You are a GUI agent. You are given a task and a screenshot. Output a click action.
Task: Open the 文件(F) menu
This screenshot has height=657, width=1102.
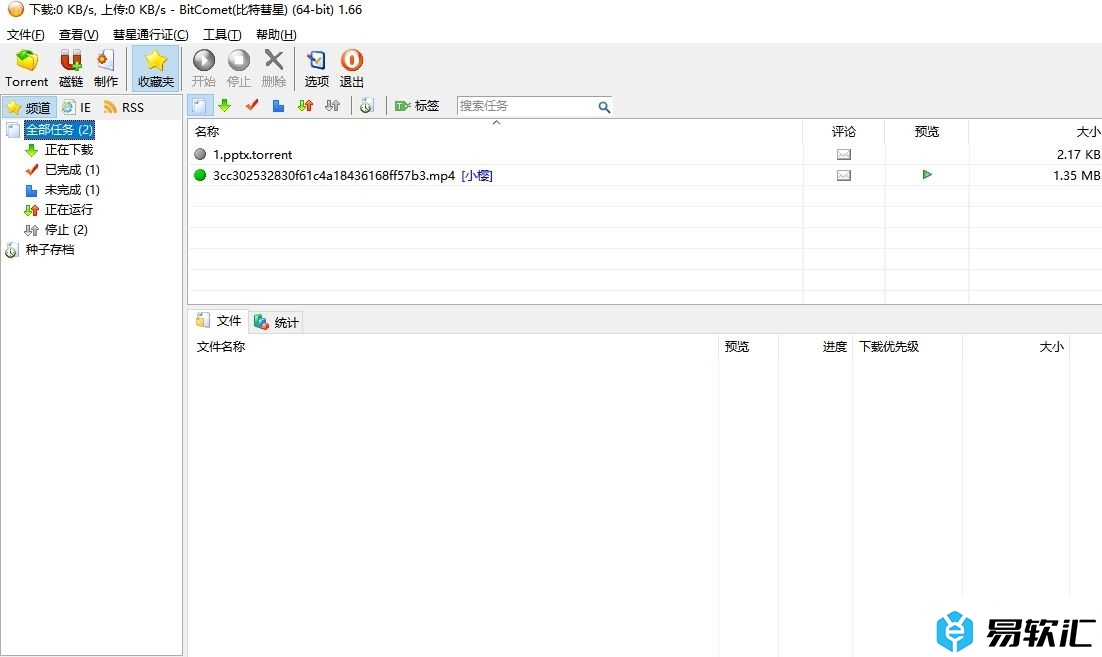click(x=25, y=34)
